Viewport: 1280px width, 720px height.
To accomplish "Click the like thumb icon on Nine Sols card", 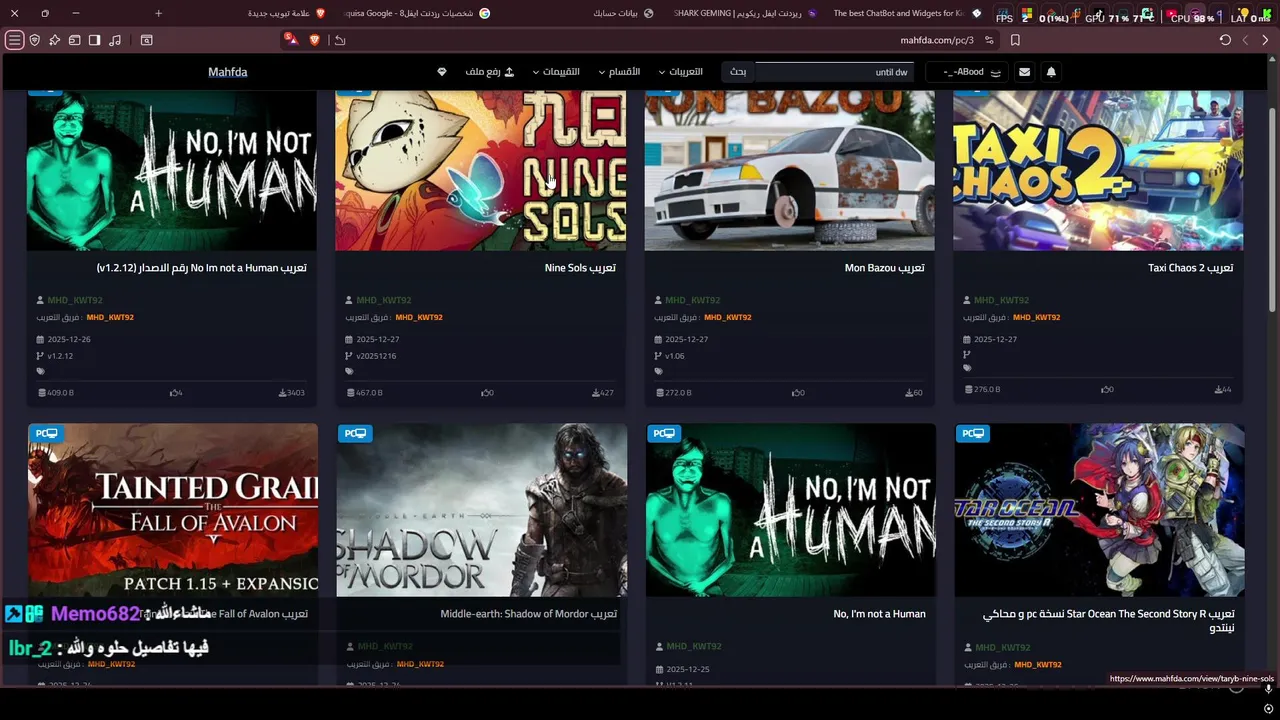I will pyautogui.click(x=485, y=393).
